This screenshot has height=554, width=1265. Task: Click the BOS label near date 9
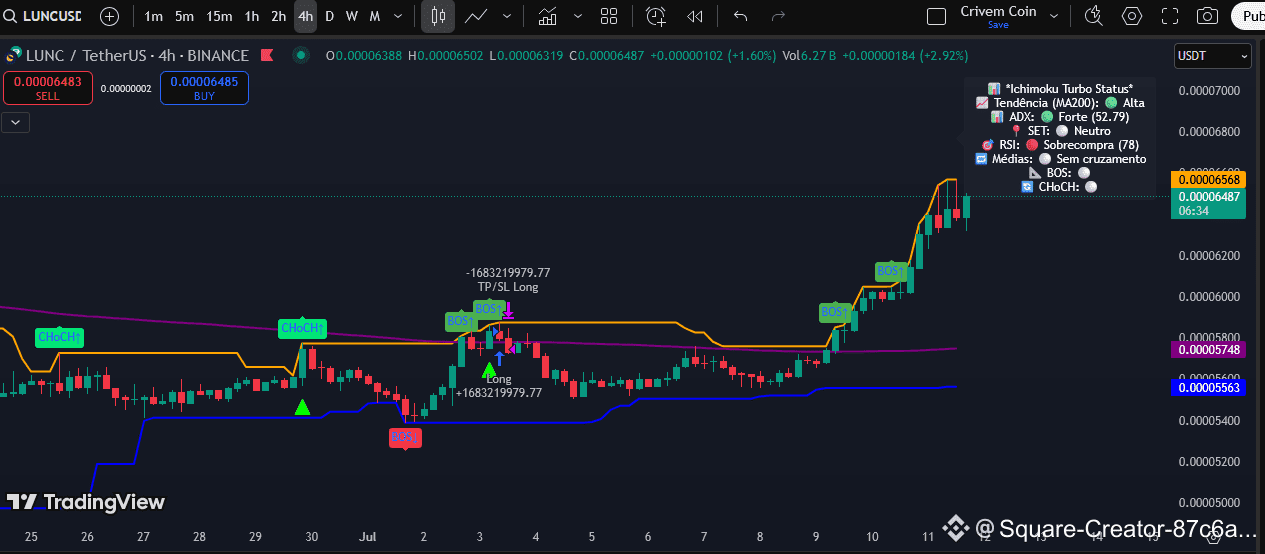coord(834,312)
